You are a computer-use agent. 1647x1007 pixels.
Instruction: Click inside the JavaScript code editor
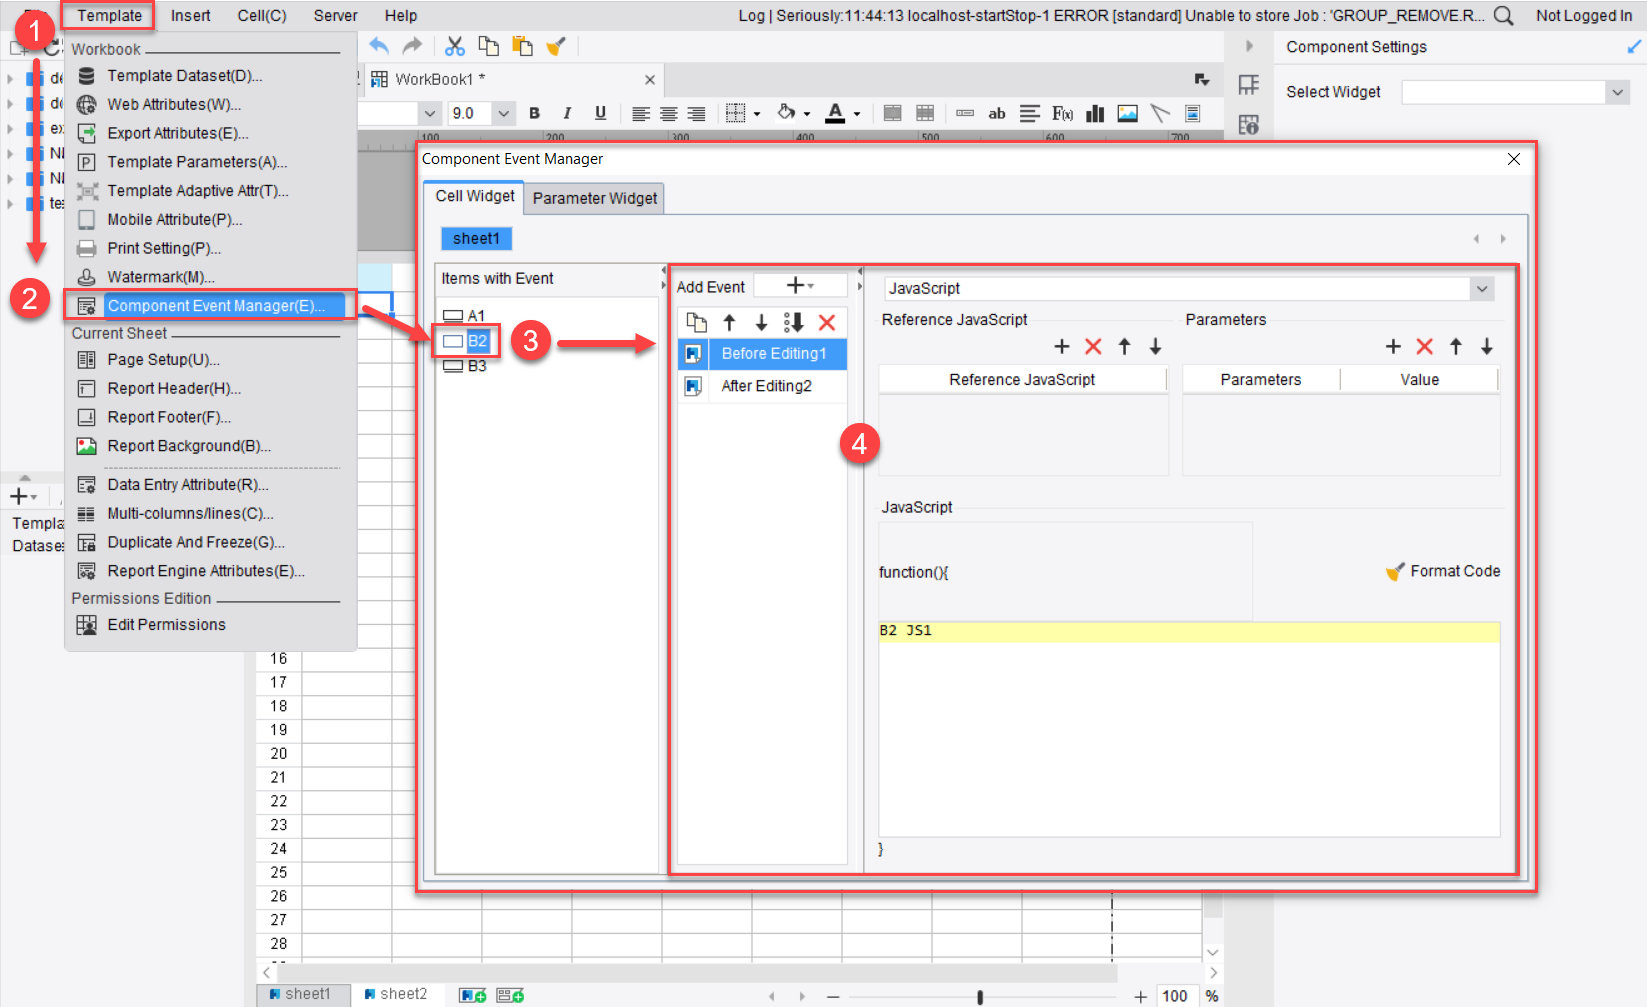[x=1189, y=729]
